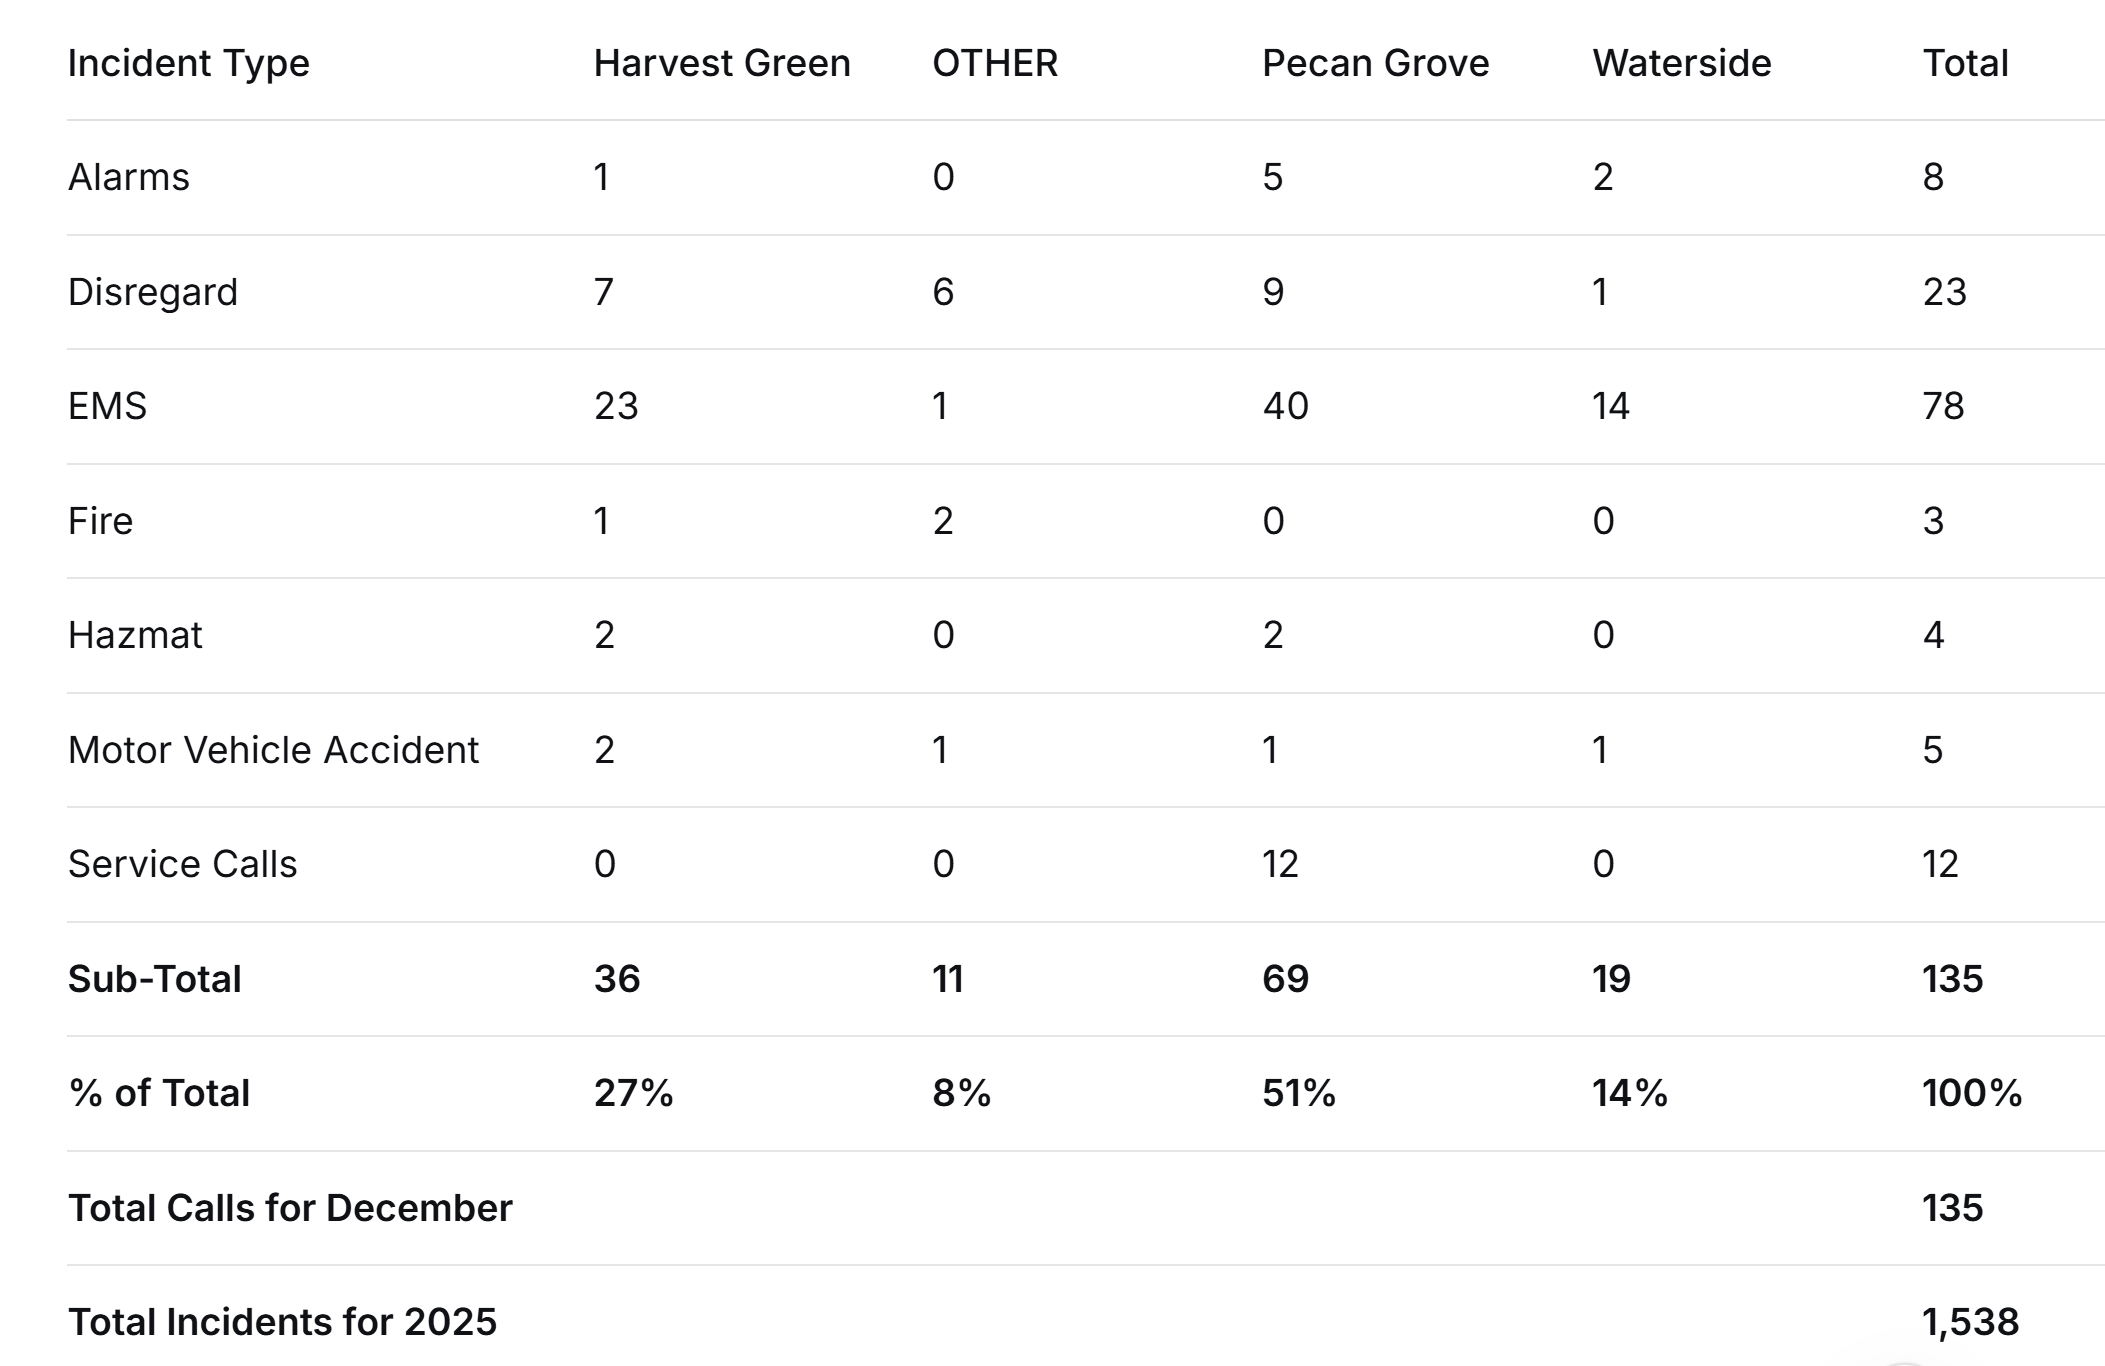Click the Fire row label
The image size is (2105, 1366).
100,521
